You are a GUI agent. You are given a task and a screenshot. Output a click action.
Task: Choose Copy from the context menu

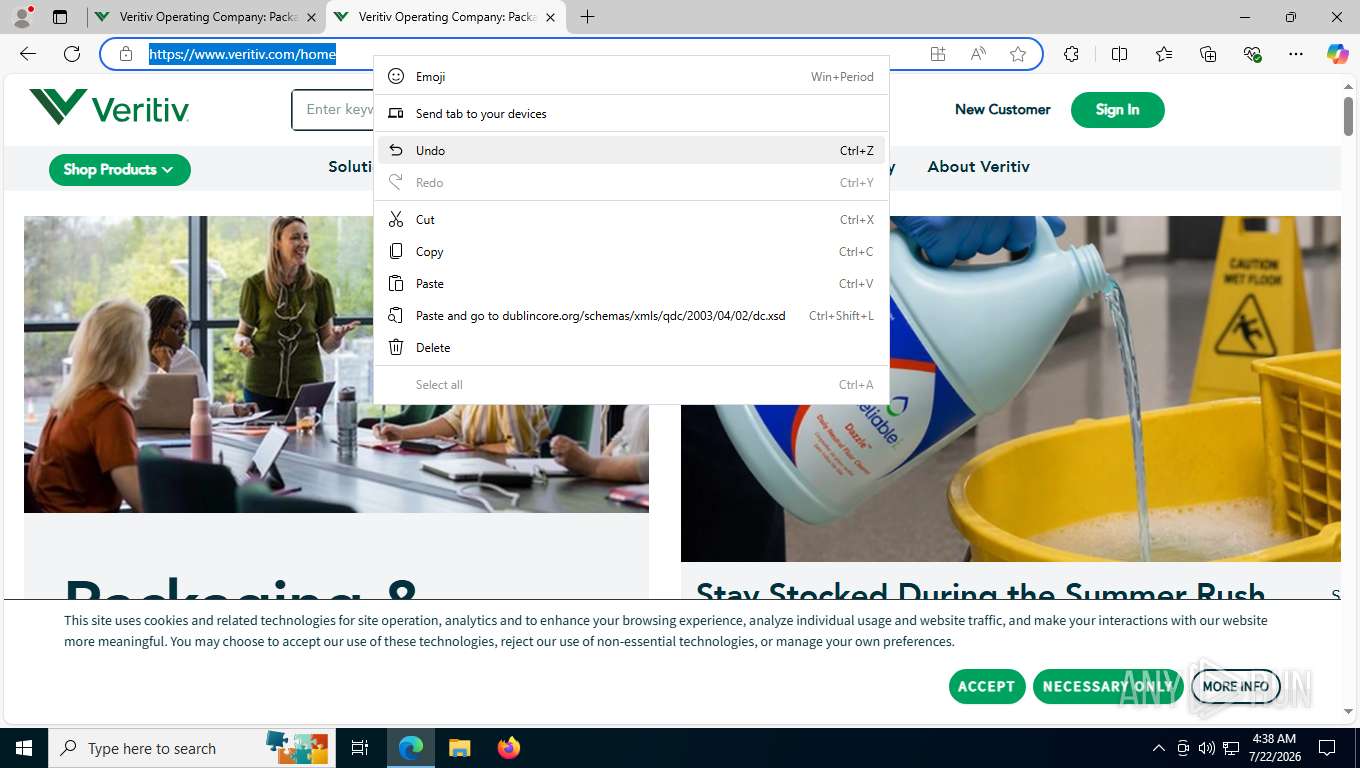[631, 252]
